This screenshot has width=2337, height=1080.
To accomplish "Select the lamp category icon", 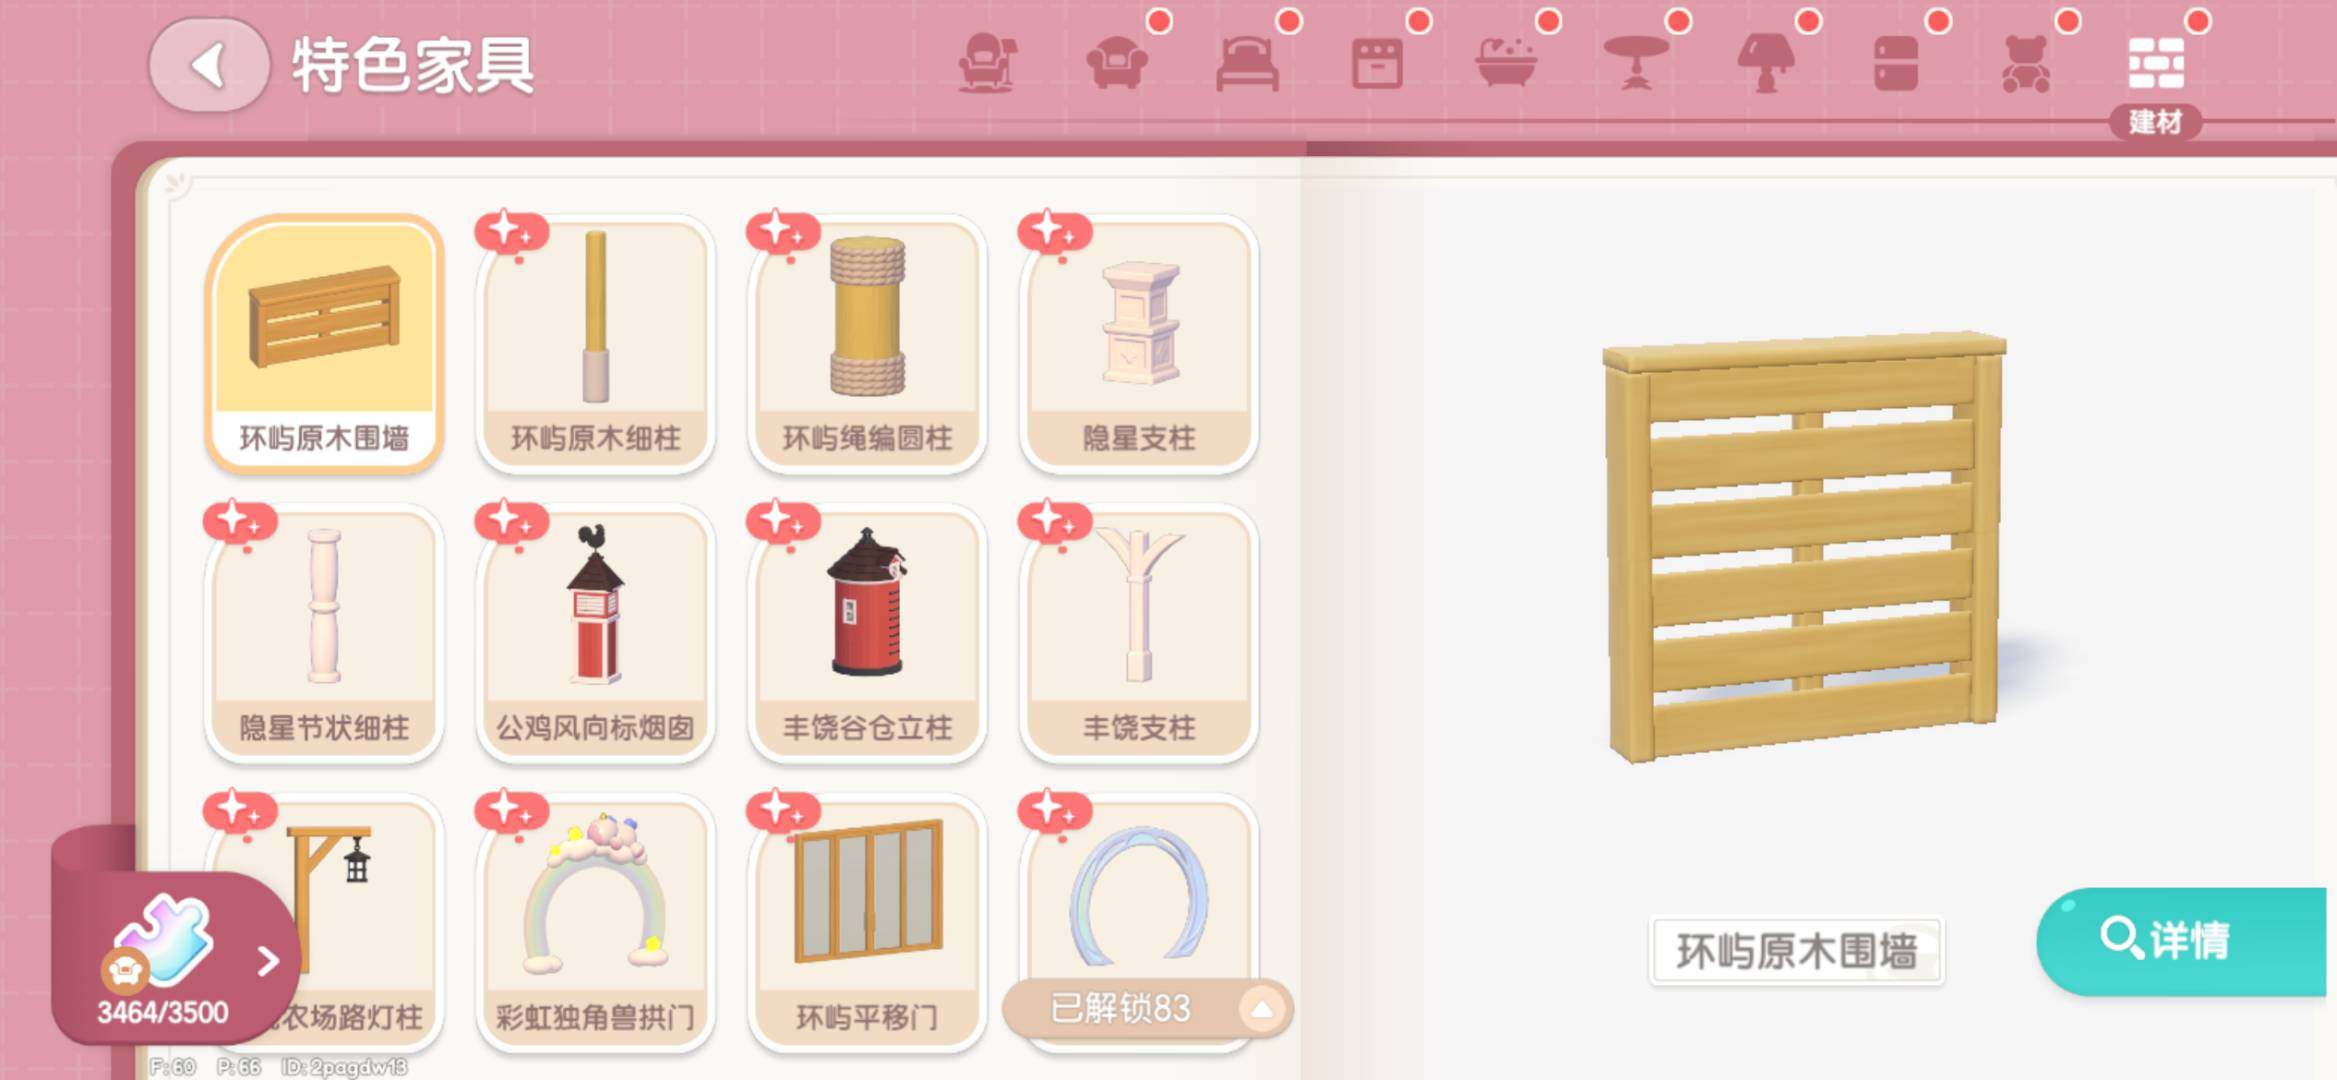I will pyautogui.click(x=1766, y=64).
